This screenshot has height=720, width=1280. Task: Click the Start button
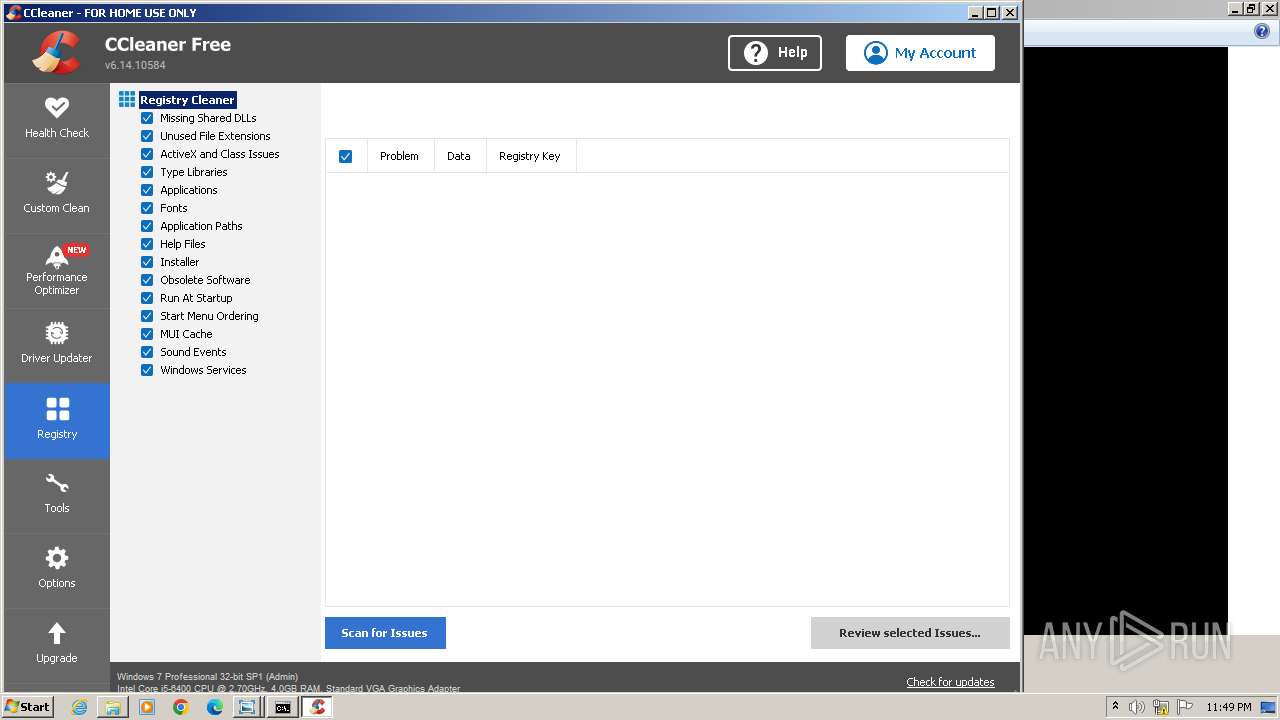point(28,707)
